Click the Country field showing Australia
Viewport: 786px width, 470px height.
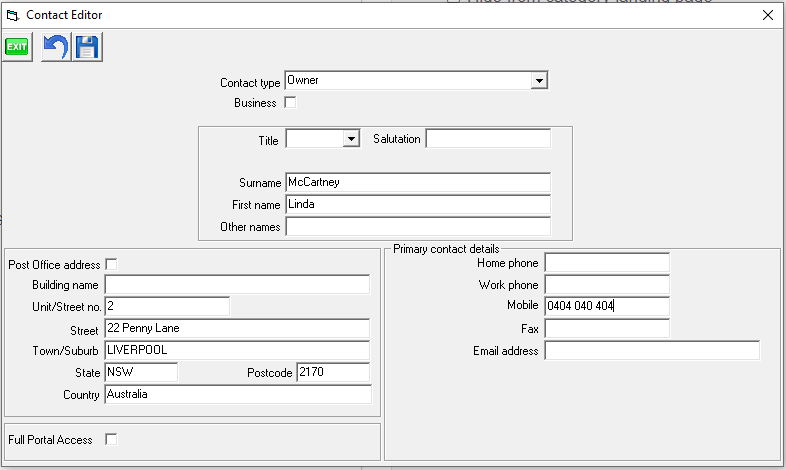coord(238,394)
